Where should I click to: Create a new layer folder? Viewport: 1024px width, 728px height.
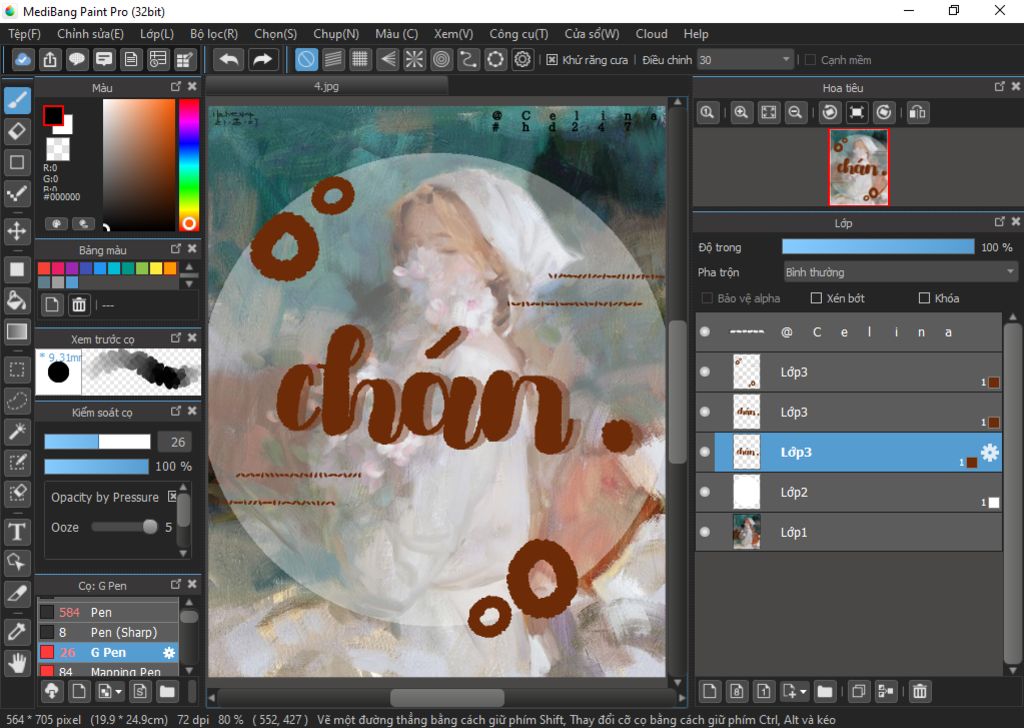(x=825, y=691)
